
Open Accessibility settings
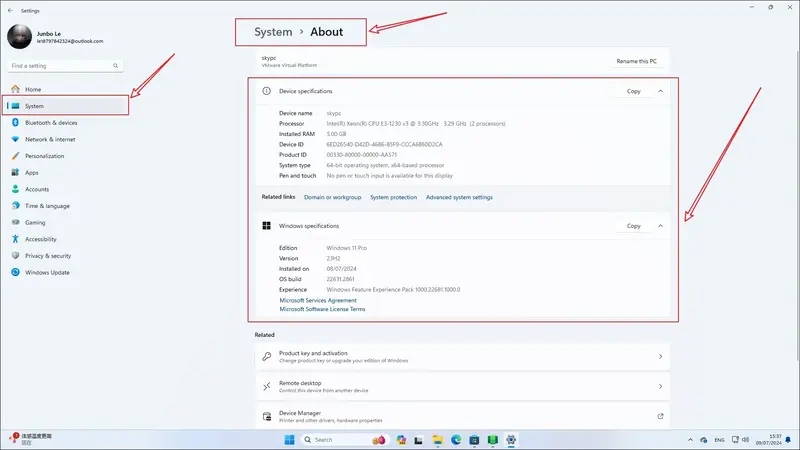(x=41, y=239)
